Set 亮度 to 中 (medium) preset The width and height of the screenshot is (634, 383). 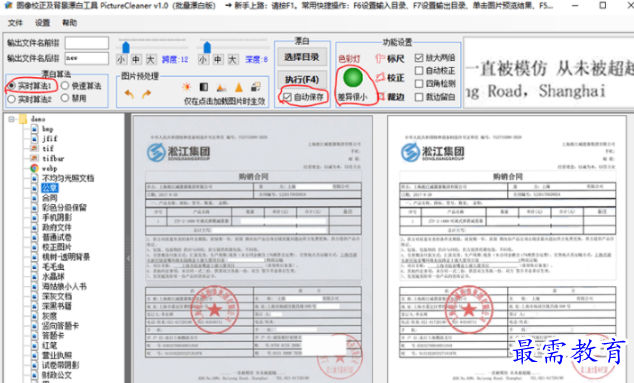pos(136,60)
